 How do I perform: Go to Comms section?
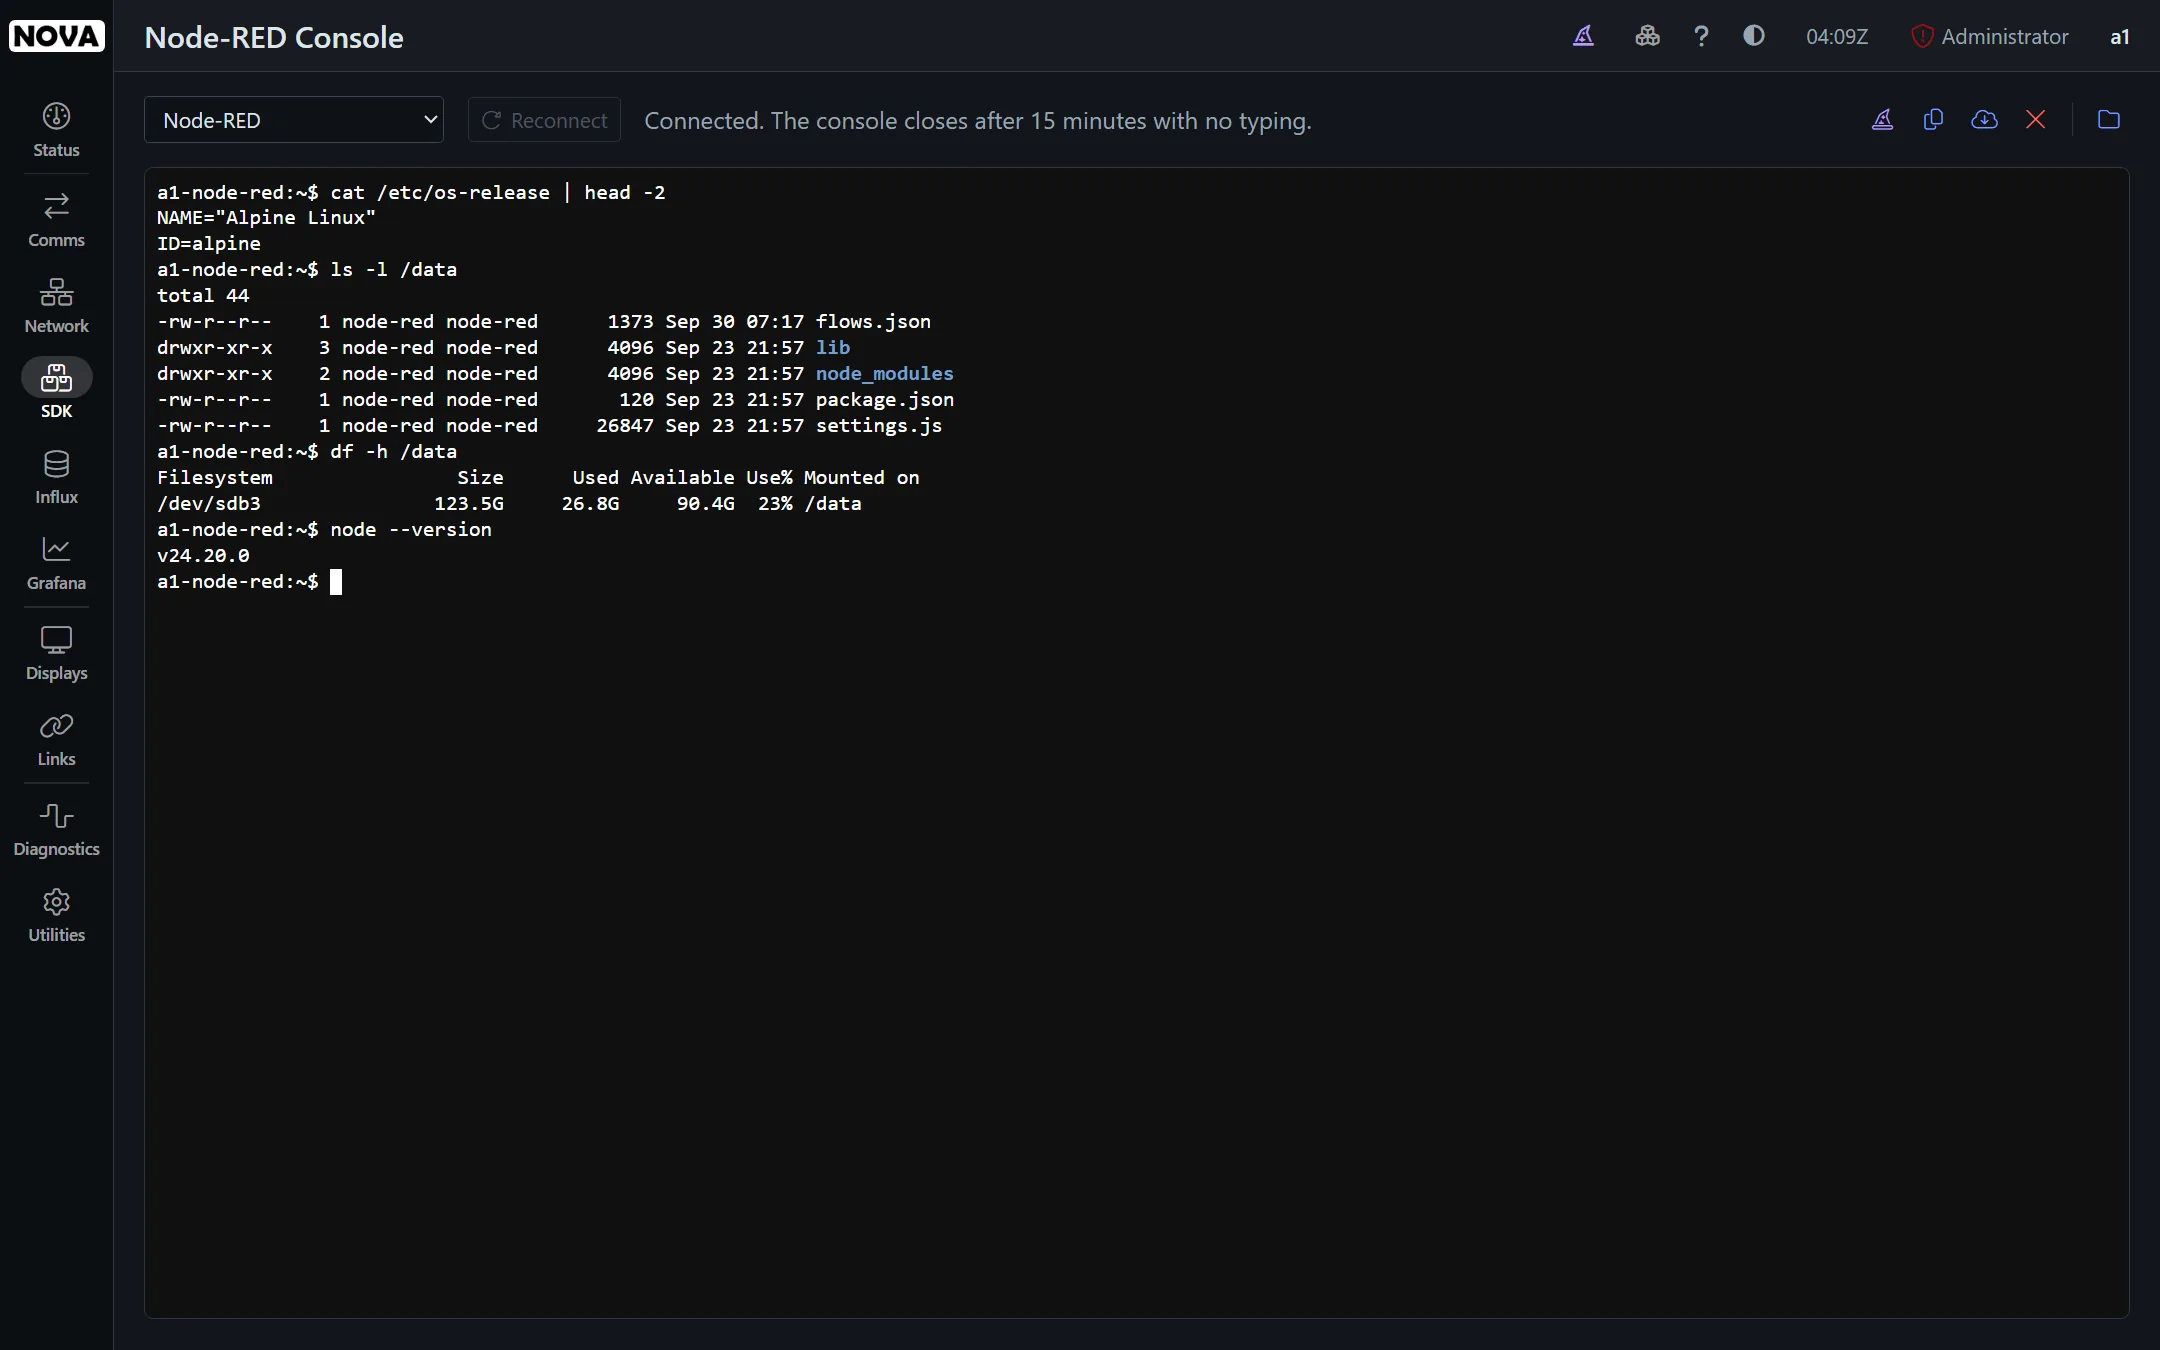click(x=56, y=220)
